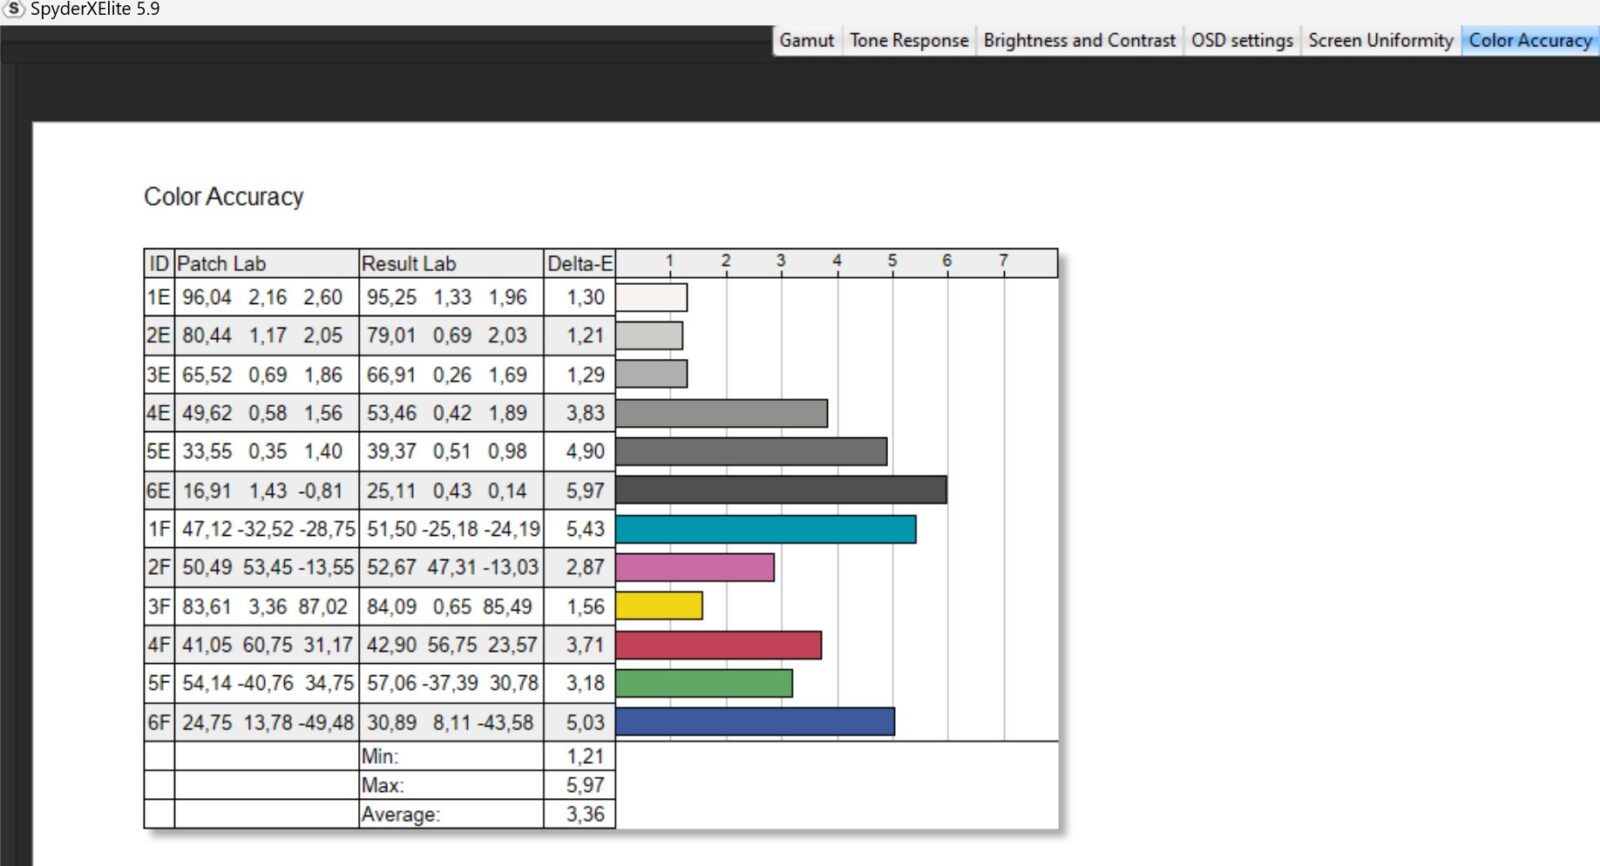Open the OSD settings tab

1241,41
